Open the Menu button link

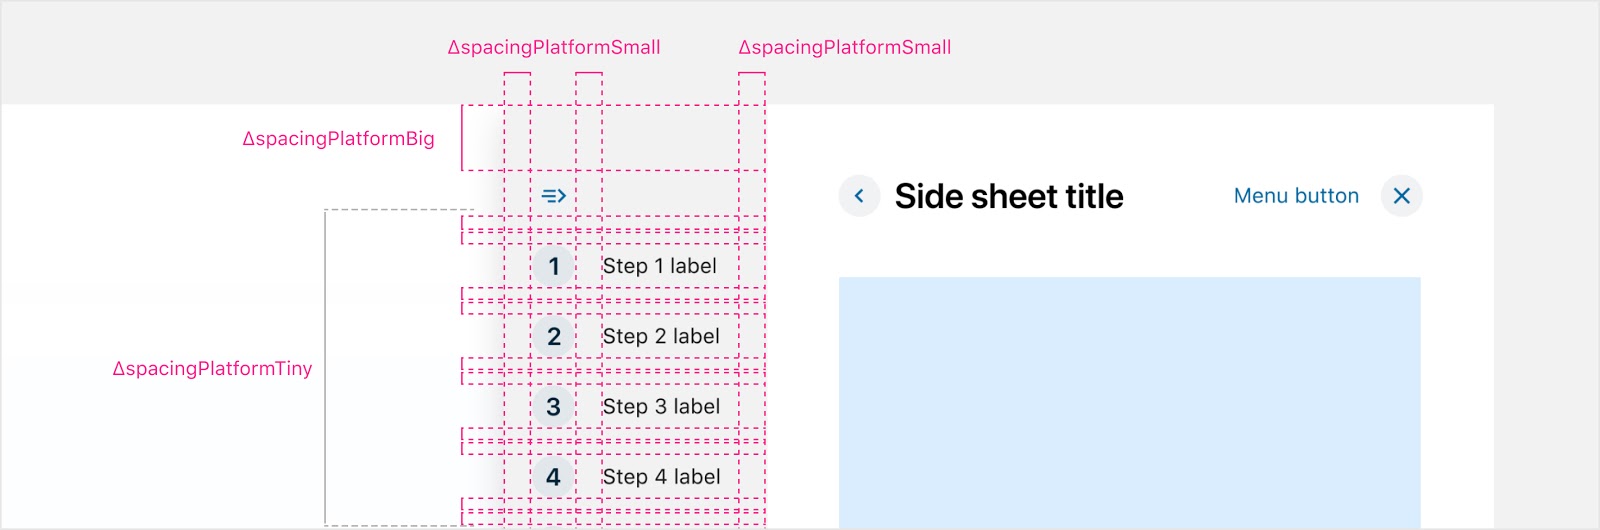click(x=1296, y=196)
